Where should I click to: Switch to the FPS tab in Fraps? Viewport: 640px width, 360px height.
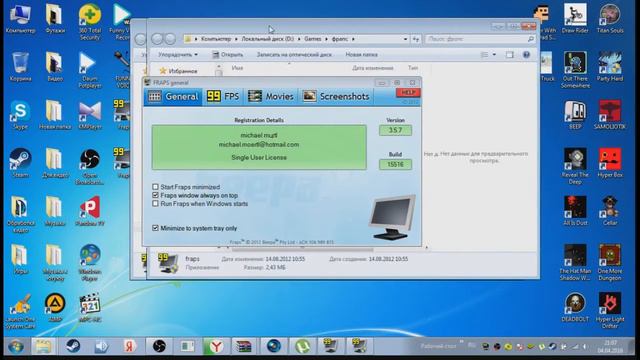(x=223, y=97)
